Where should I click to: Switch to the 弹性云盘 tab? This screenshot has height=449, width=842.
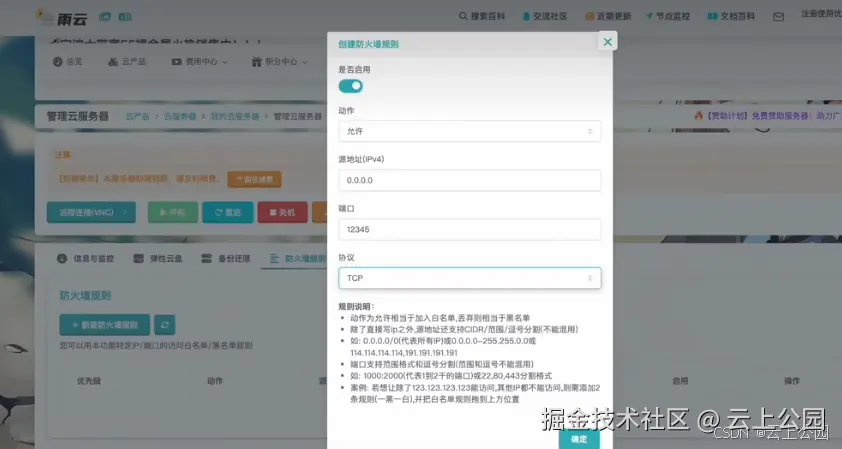point(158,259)
